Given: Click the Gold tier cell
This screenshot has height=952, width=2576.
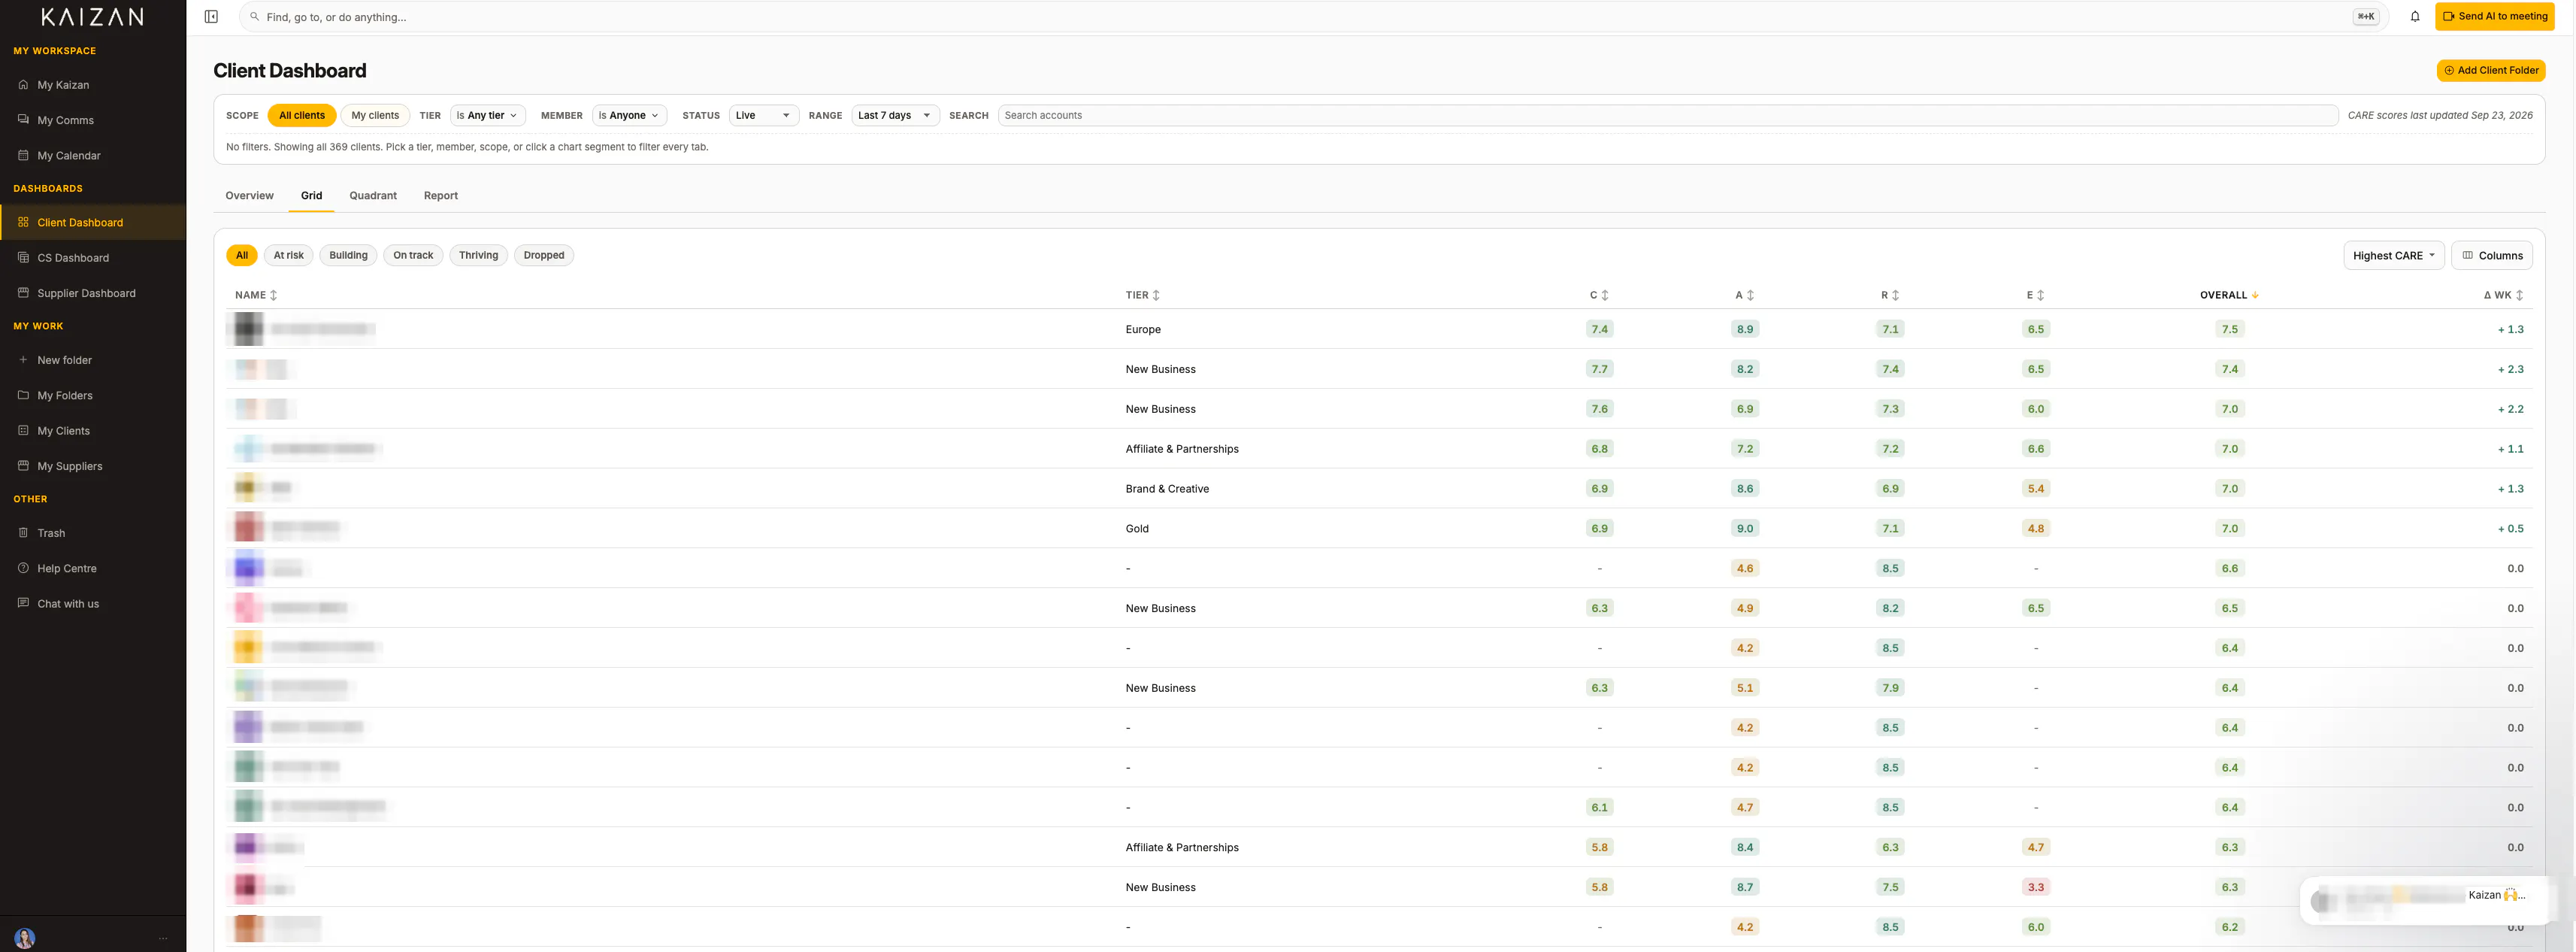Looking at the screenshot, I should (x=1137, y=529).
